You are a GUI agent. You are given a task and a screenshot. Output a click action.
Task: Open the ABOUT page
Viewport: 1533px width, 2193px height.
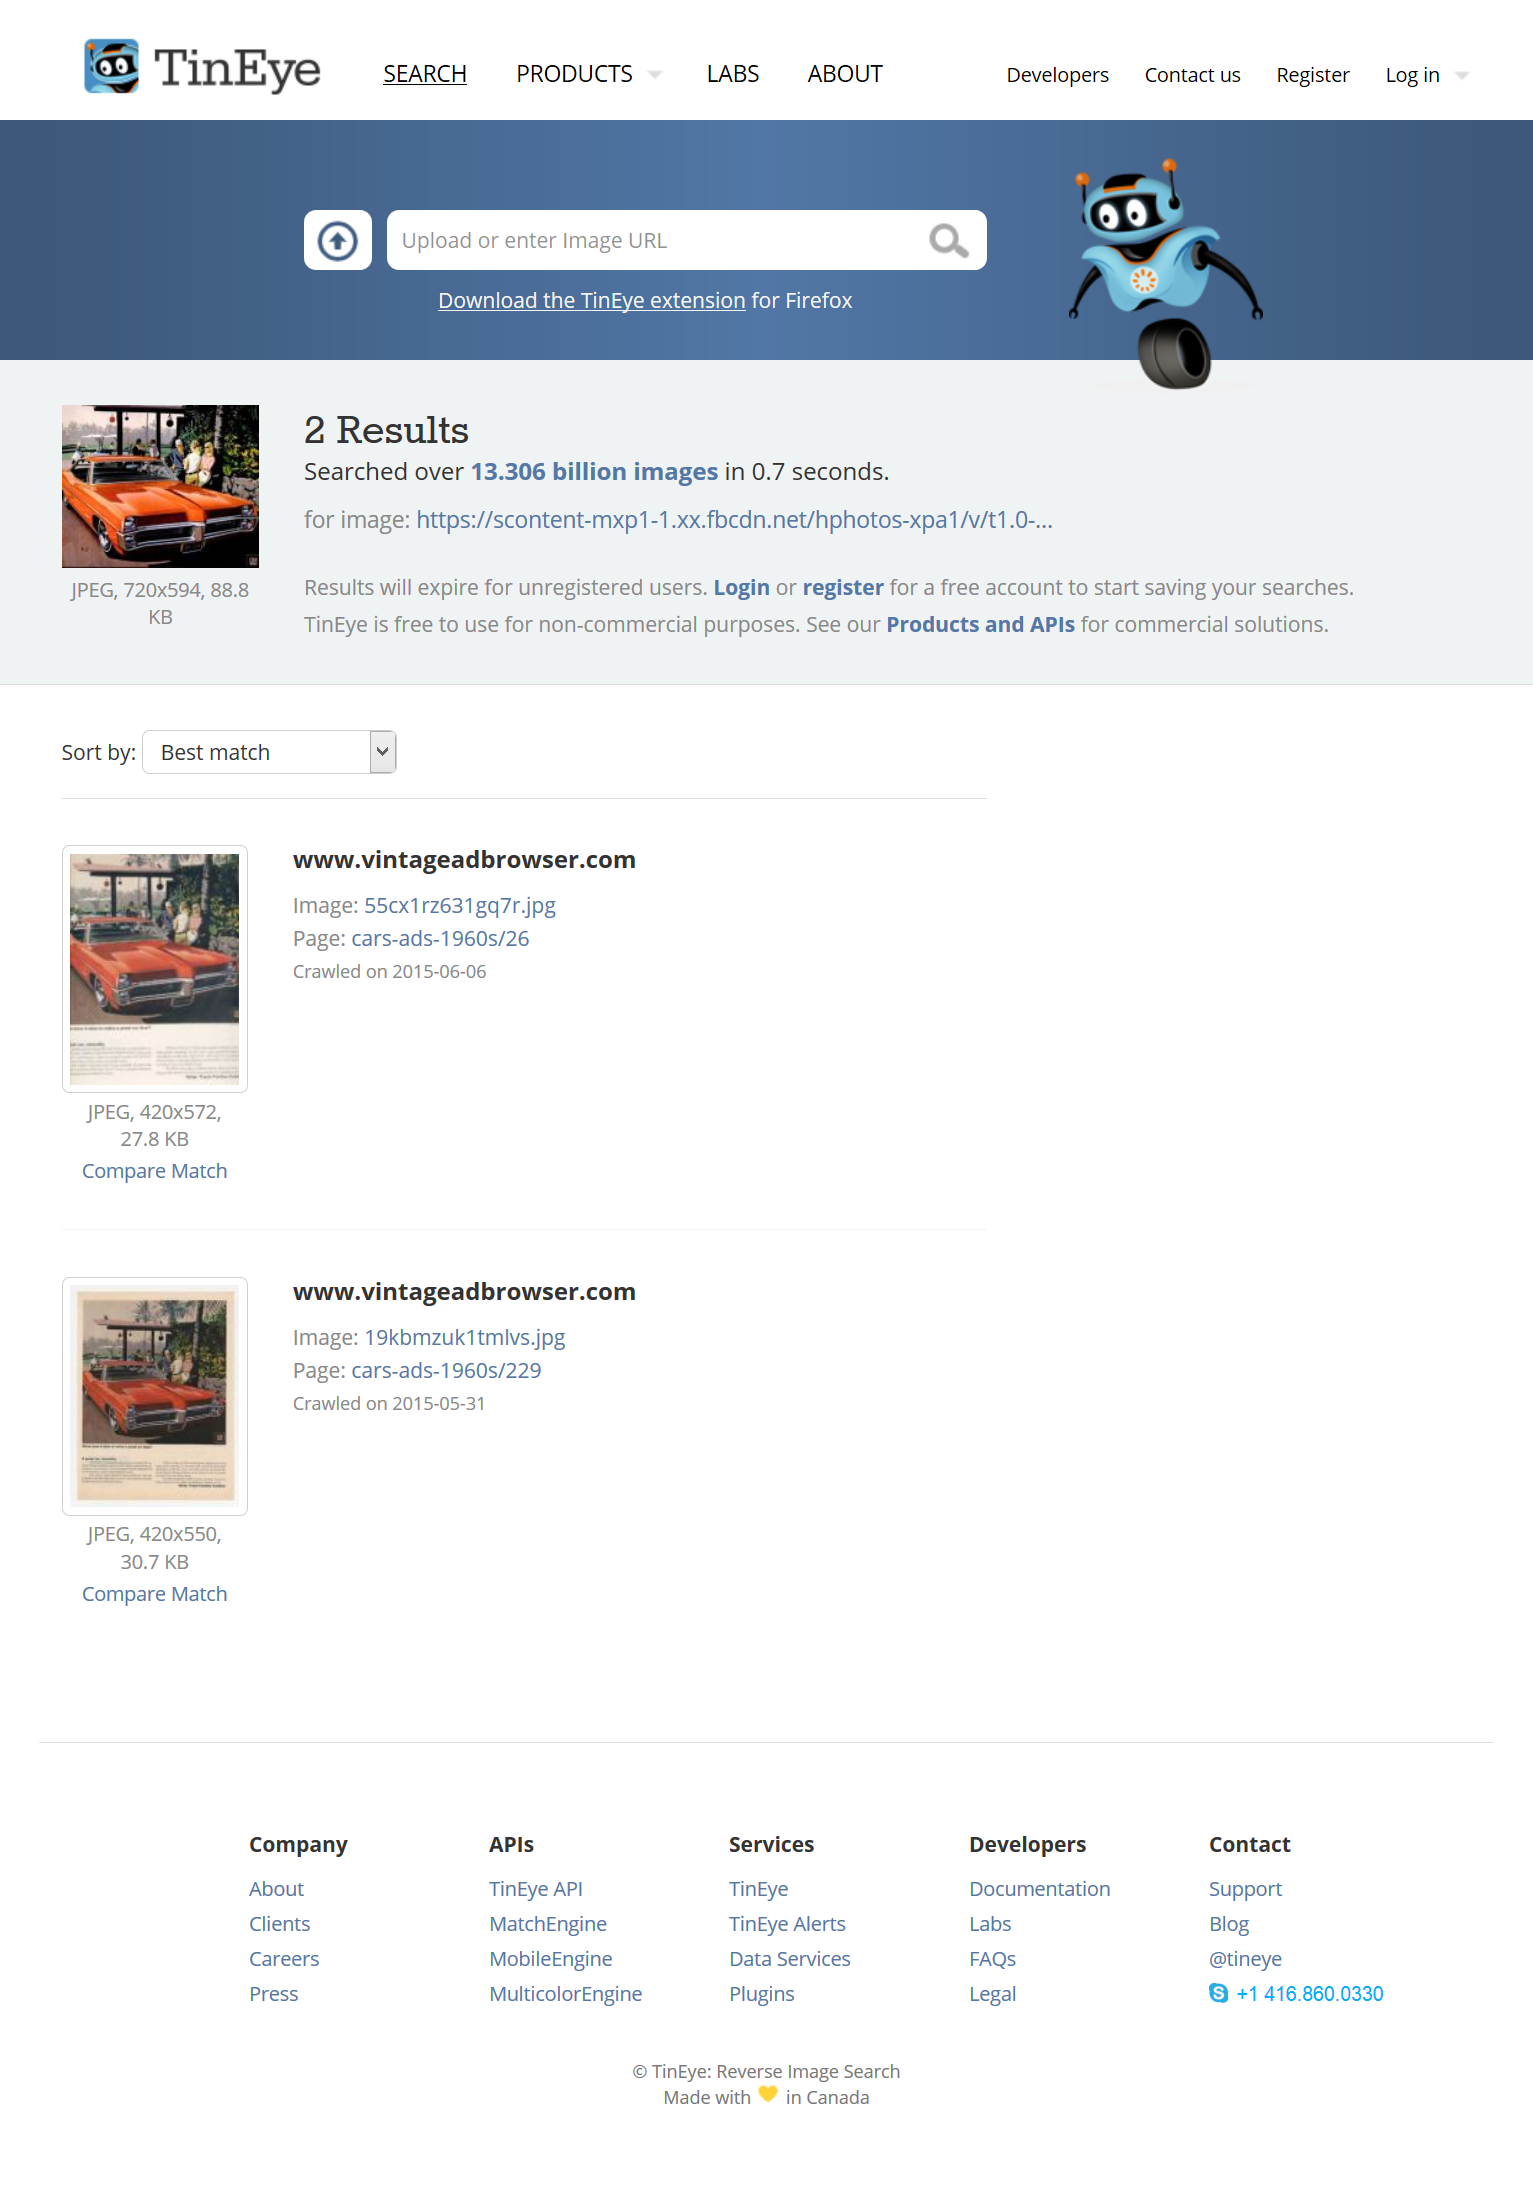click(x=845, y=74)
